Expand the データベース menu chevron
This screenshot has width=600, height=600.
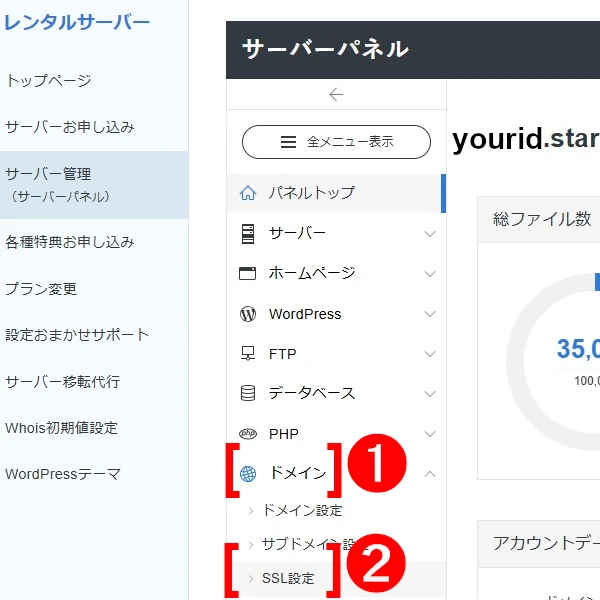[430, 394]
